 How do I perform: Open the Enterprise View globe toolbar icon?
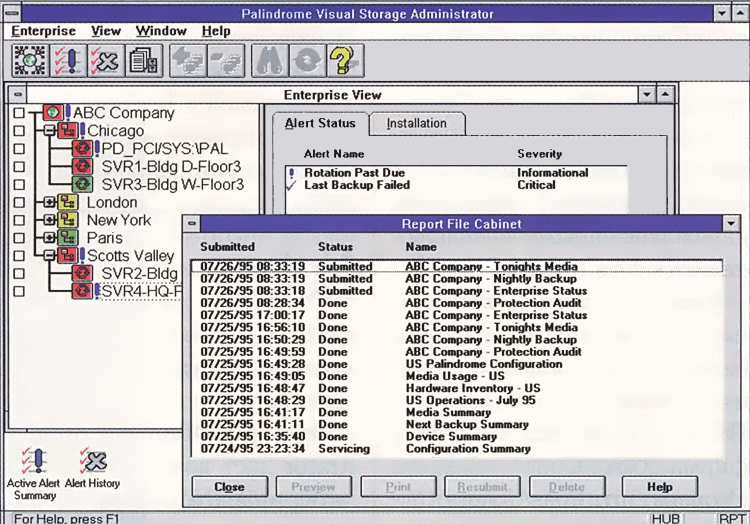30,61
